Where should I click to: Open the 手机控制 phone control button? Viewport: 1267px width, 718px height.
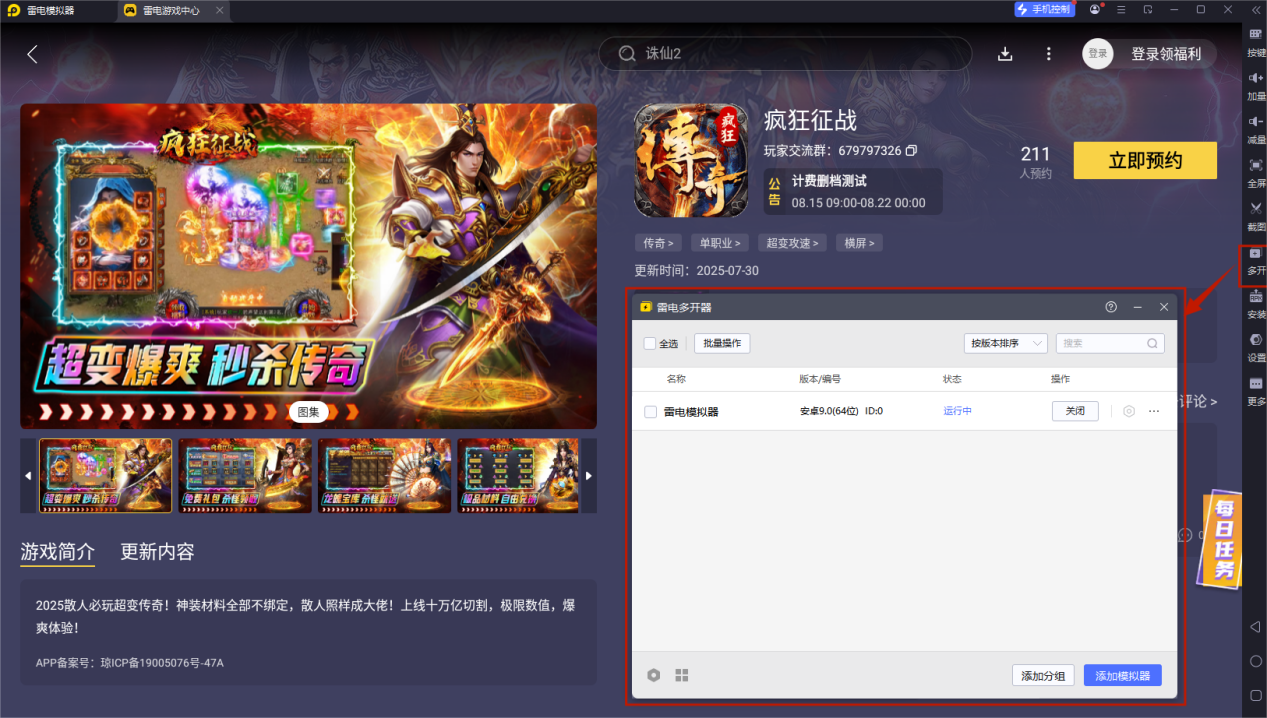pos(1044,9)
